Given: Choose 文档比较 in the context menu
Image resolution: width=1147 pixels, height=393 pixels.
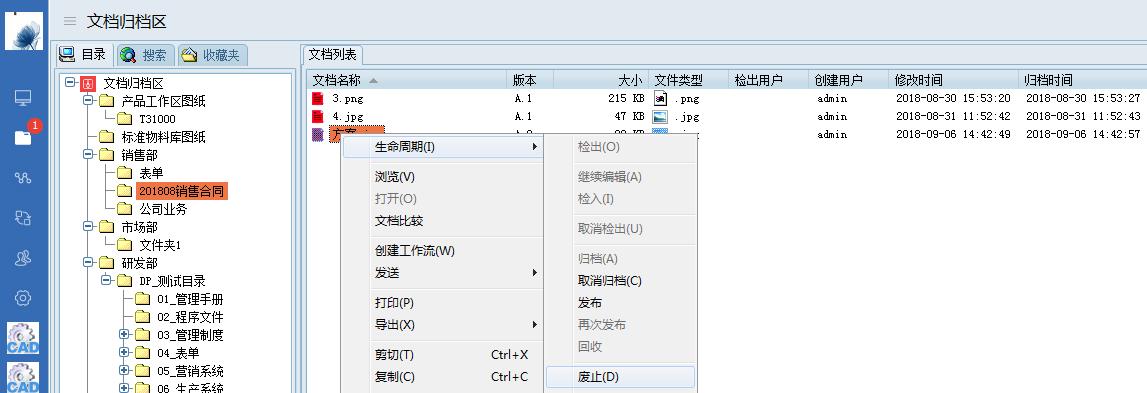Looking at the screenshot, I should click(399, 220).
